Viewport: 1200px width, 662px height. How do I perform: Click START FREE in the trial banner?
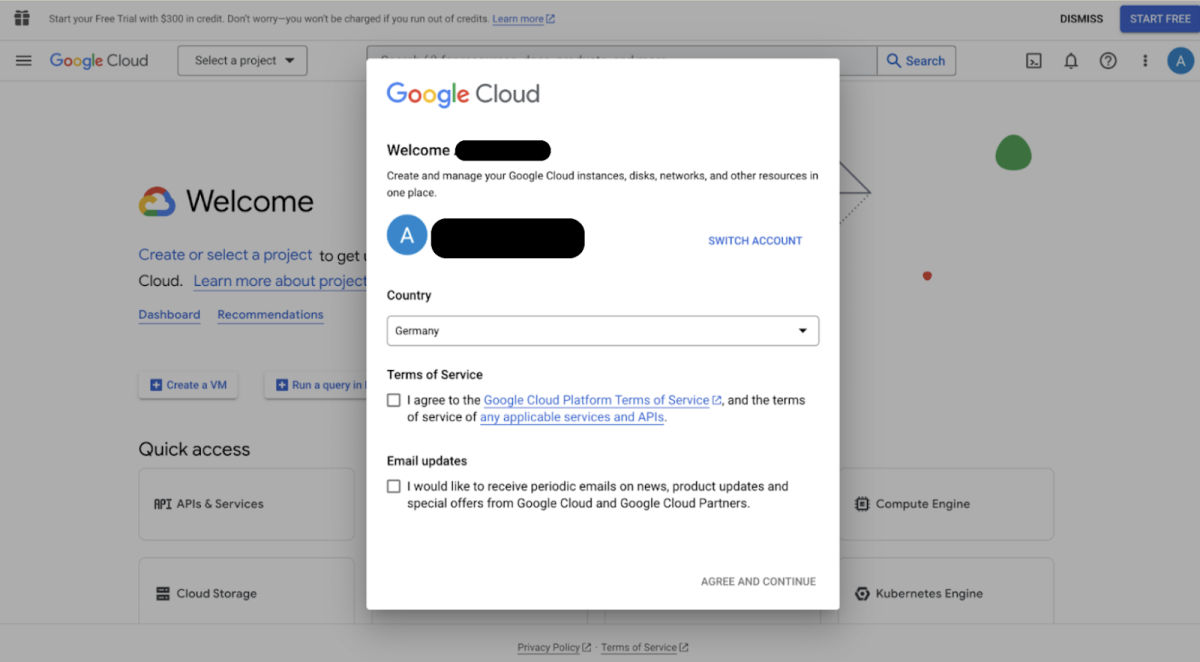[1160, 18]
